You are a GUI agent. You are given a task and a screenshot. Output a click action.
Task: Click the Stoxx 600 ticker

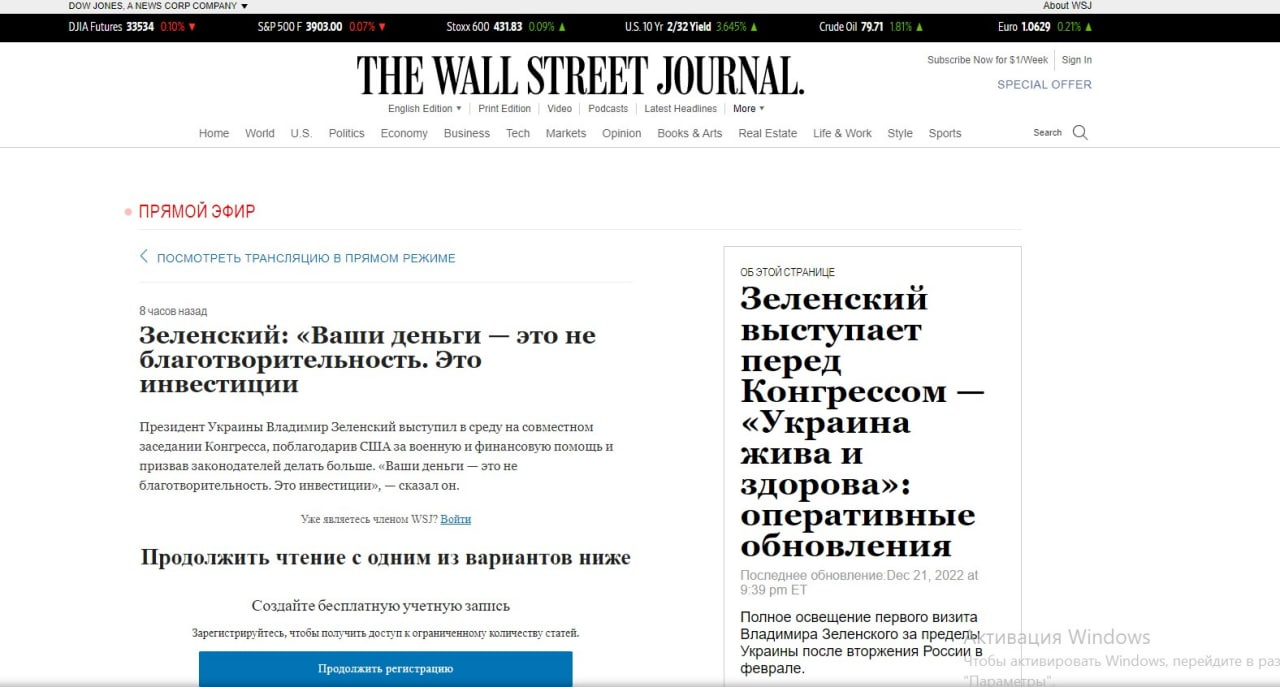click(x=506, y=27)
